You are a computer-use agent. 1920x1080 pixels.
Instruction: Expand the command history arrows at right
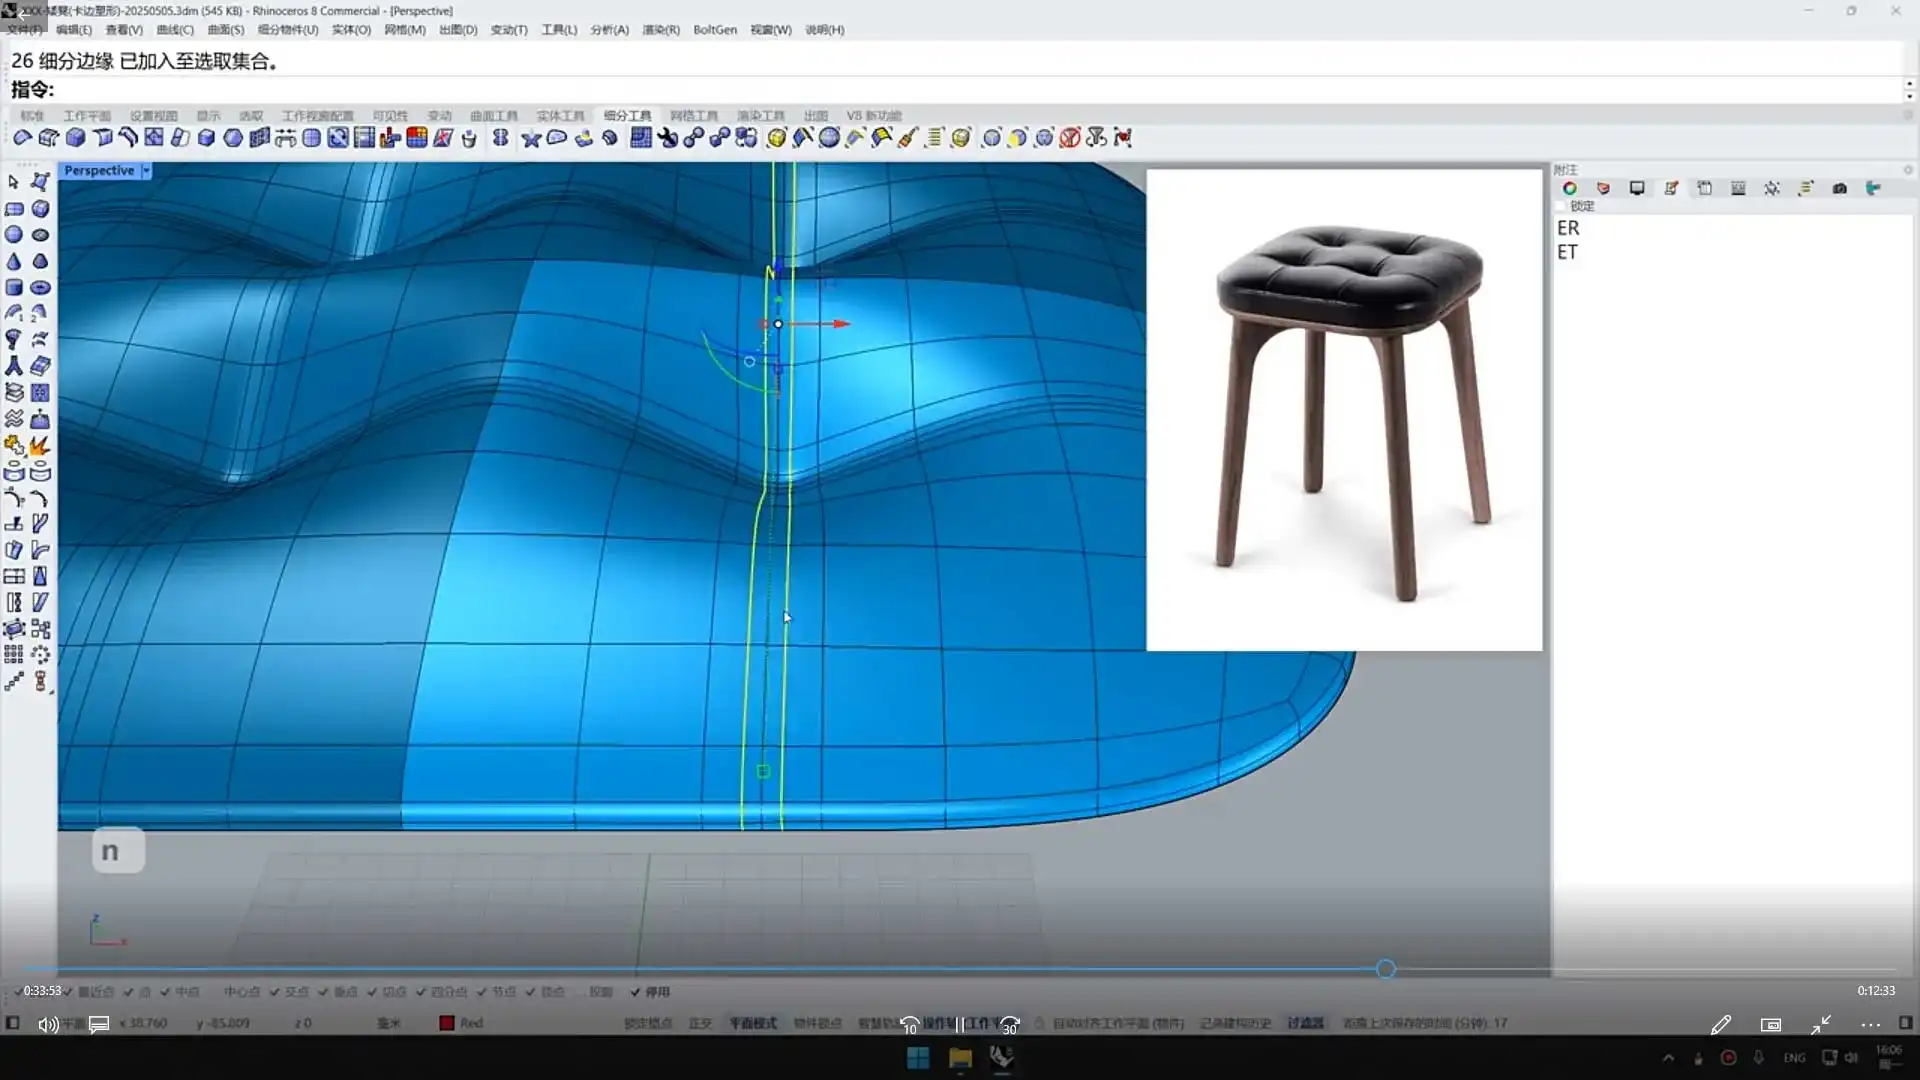point(1909,90)
